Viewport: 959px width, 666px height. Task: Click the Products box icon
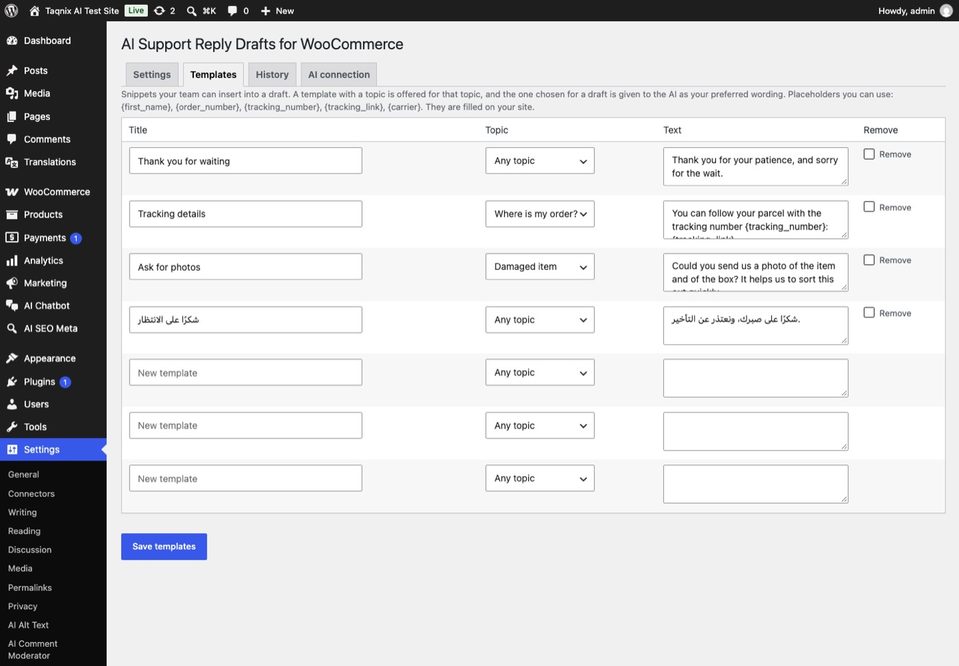point(12,215)
